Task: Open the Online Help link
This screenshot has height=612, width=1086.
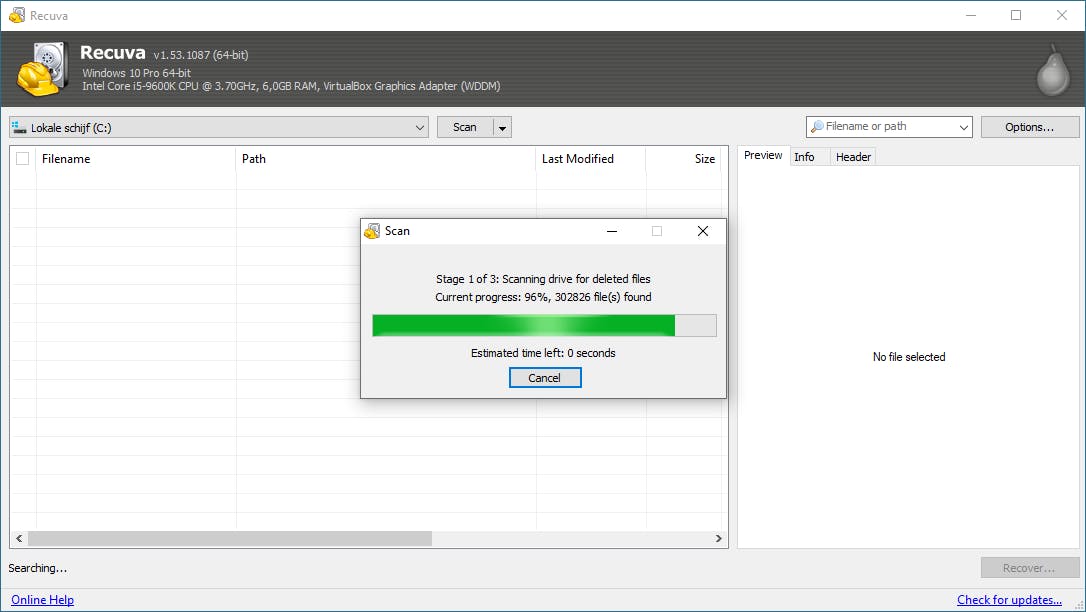Action: coord(42,600)
